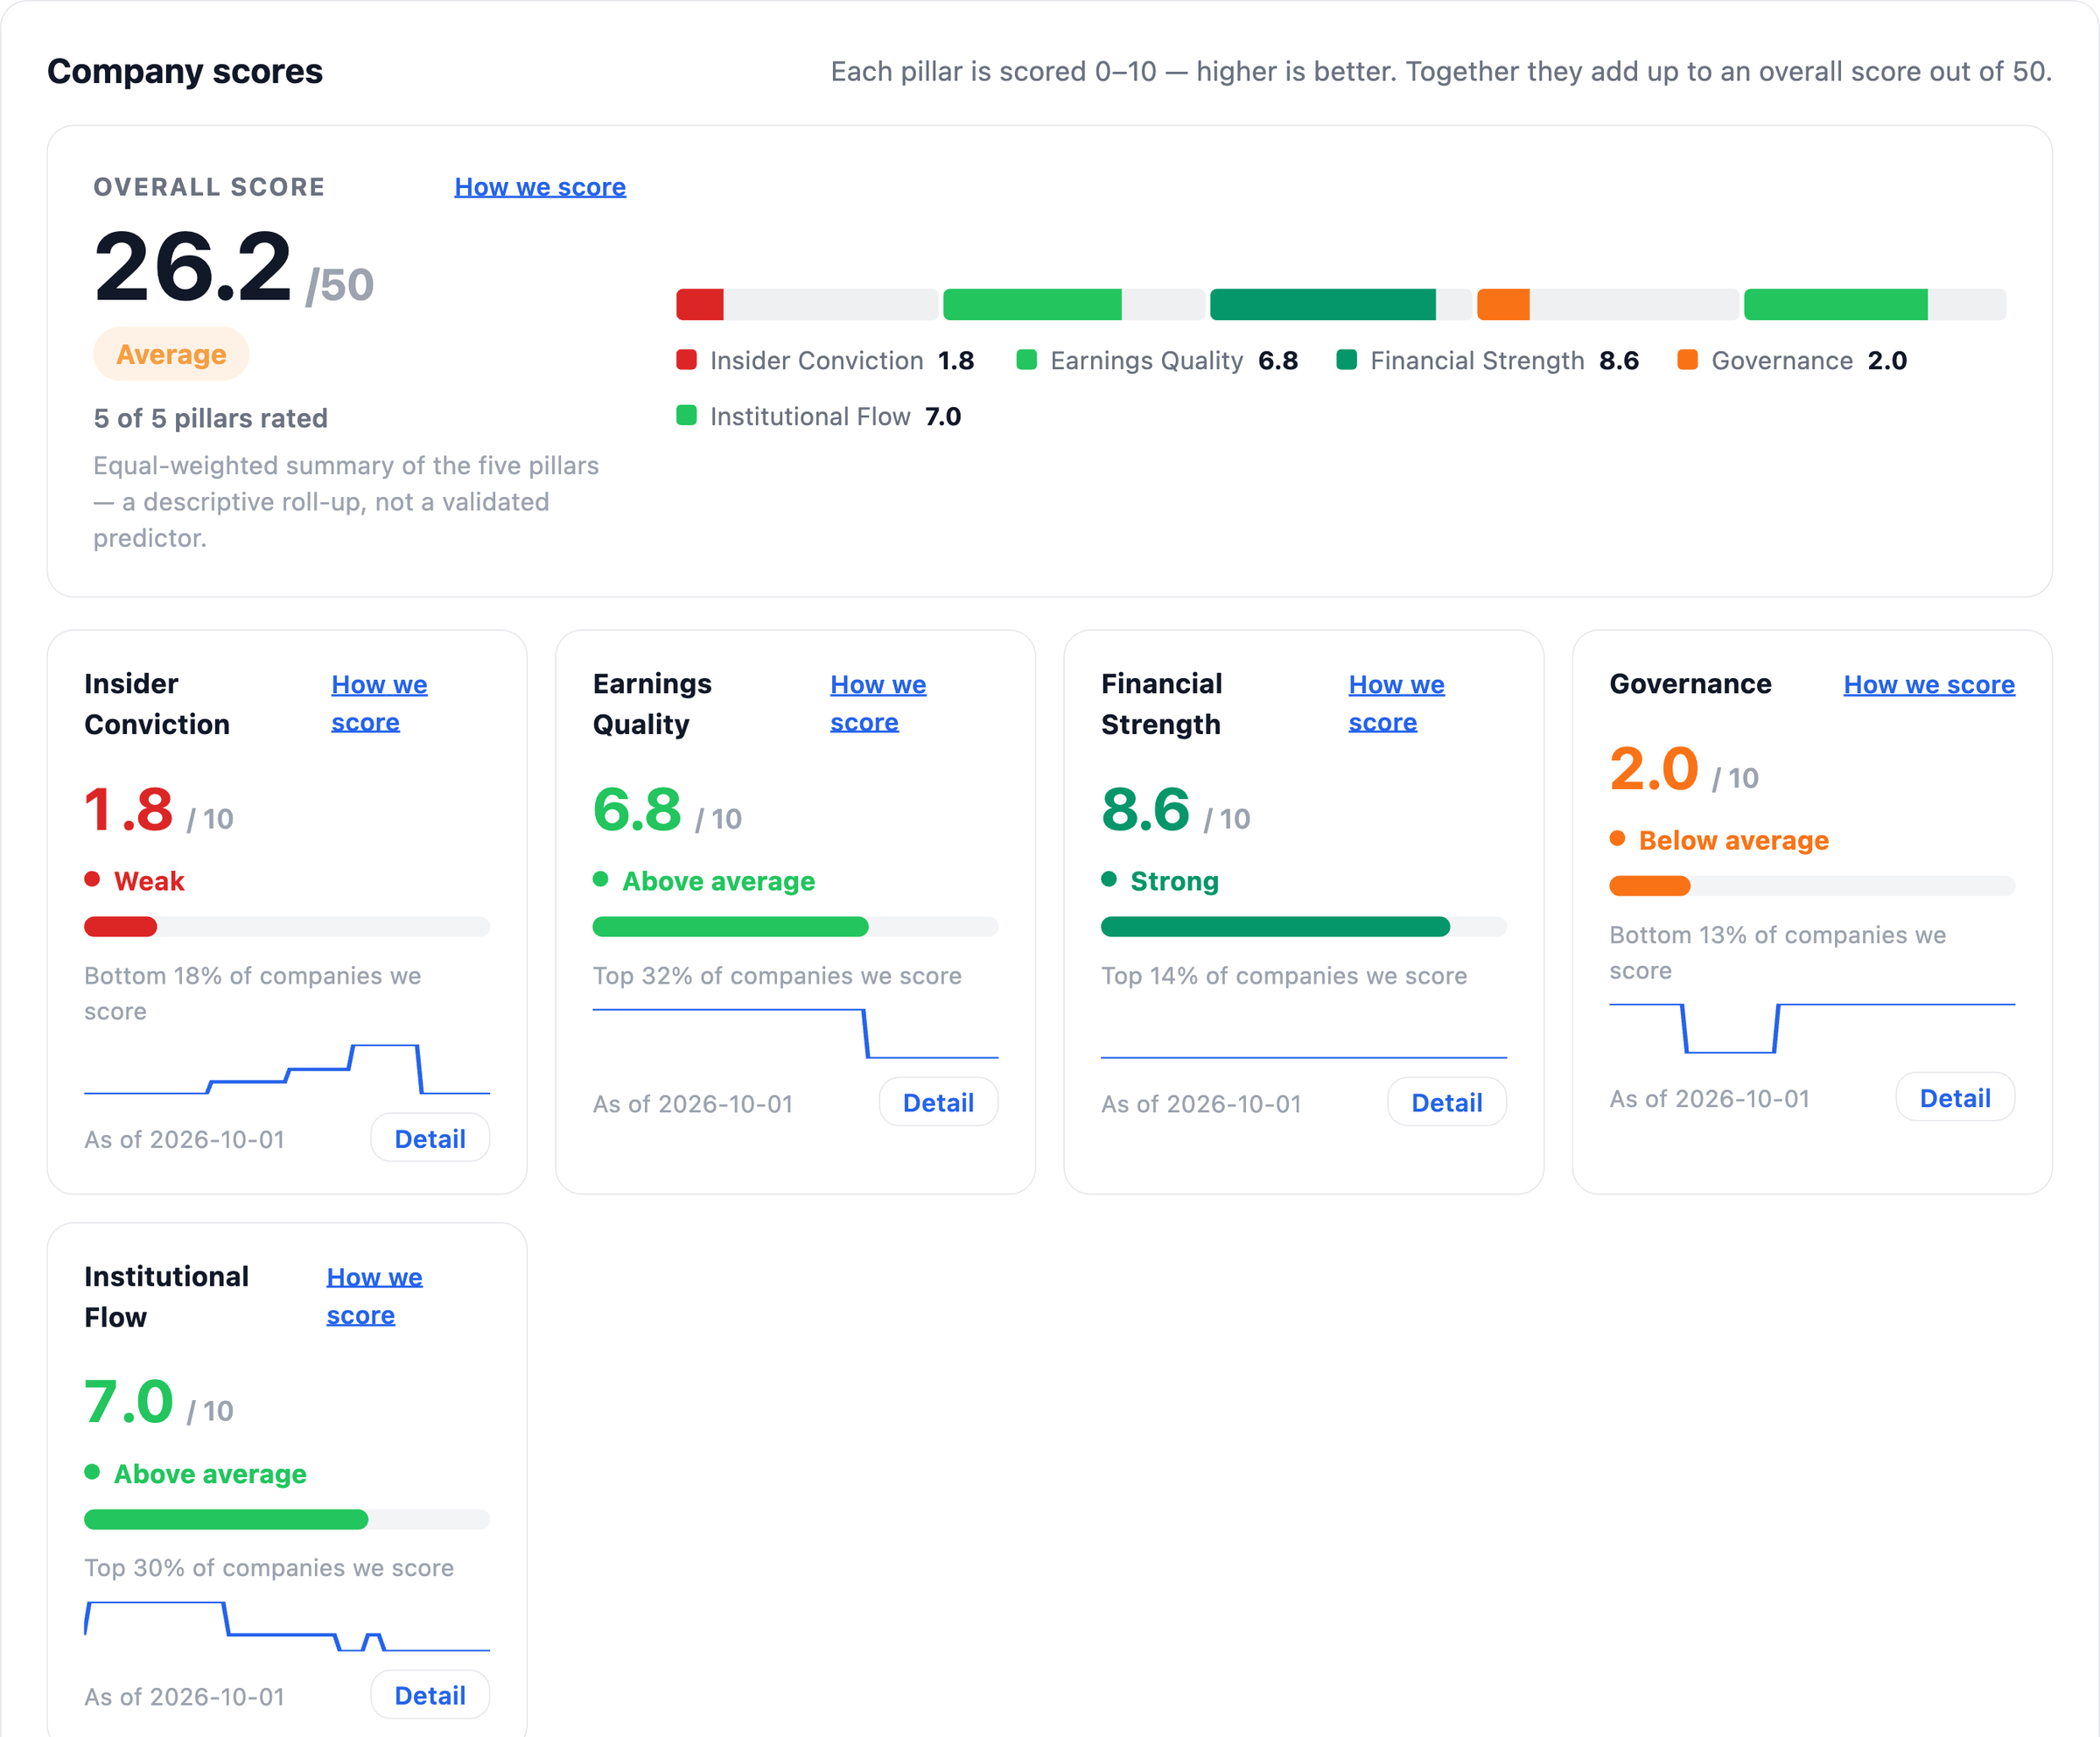Click "Top 32% of companies we score" text
The image size is (2100, 1737).
coord(776,975)
